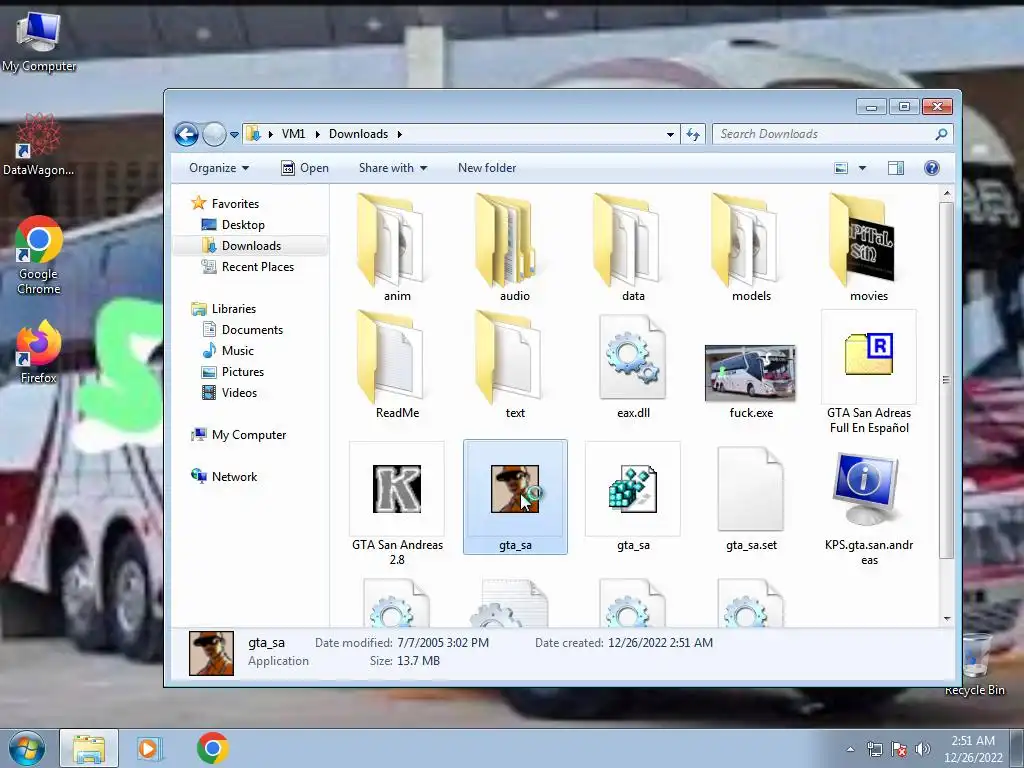Click the file list vertical scrollbar thumb

pyautogui.click(x=946, y=379)
